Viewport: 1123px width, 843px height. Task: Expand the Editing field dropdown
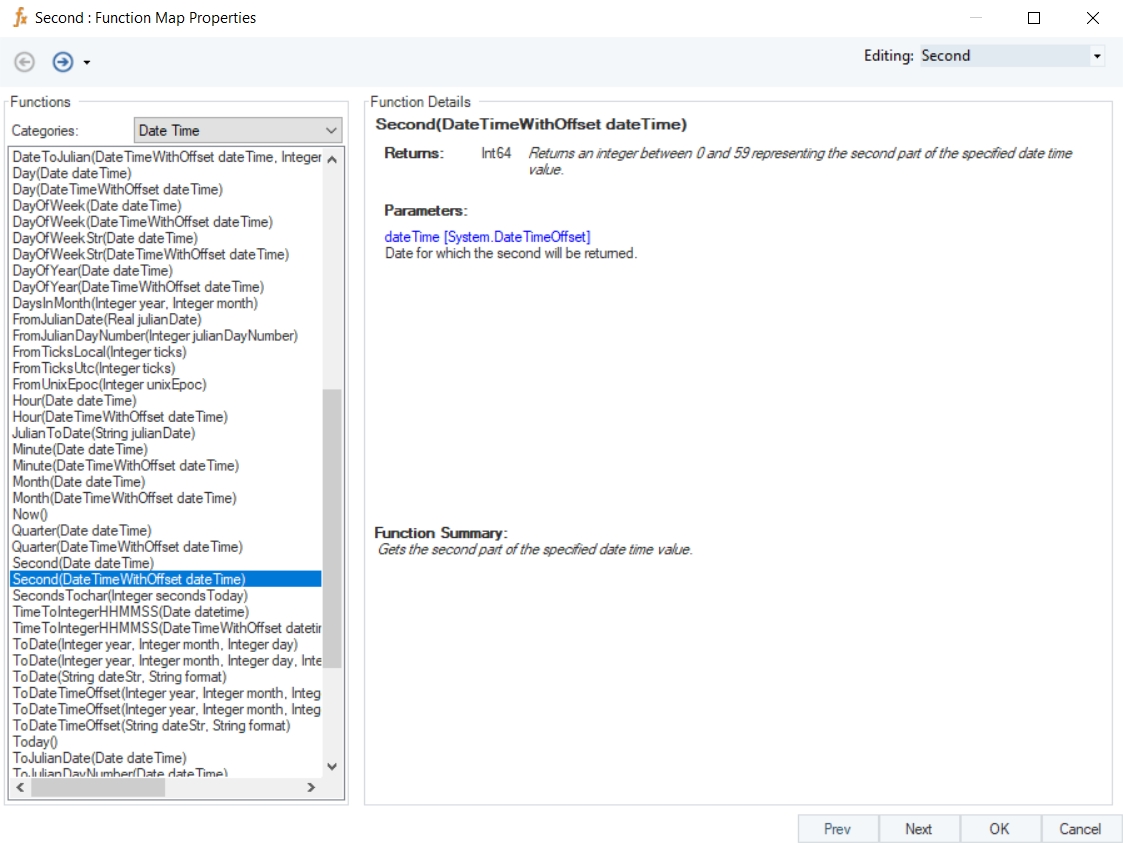coord(1097,56)
